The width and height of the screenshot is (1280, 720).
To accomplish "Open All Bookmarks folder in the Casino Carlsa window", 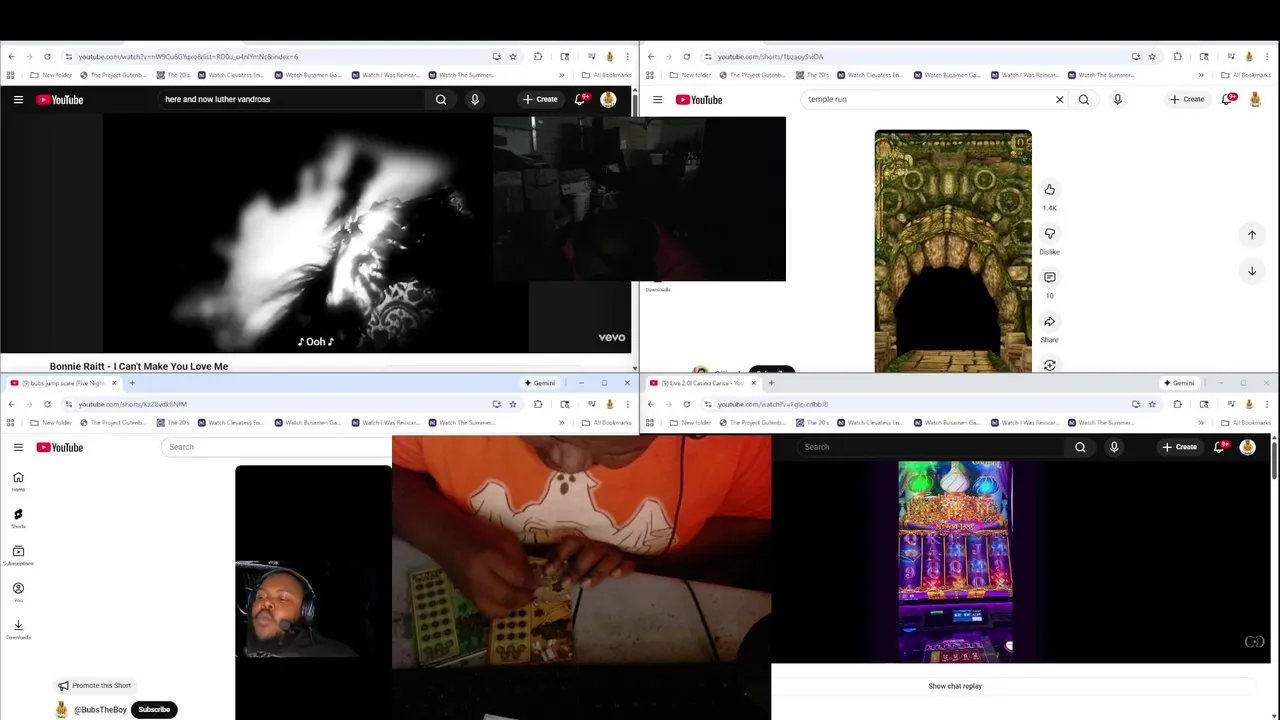I will click(1246, 423).
